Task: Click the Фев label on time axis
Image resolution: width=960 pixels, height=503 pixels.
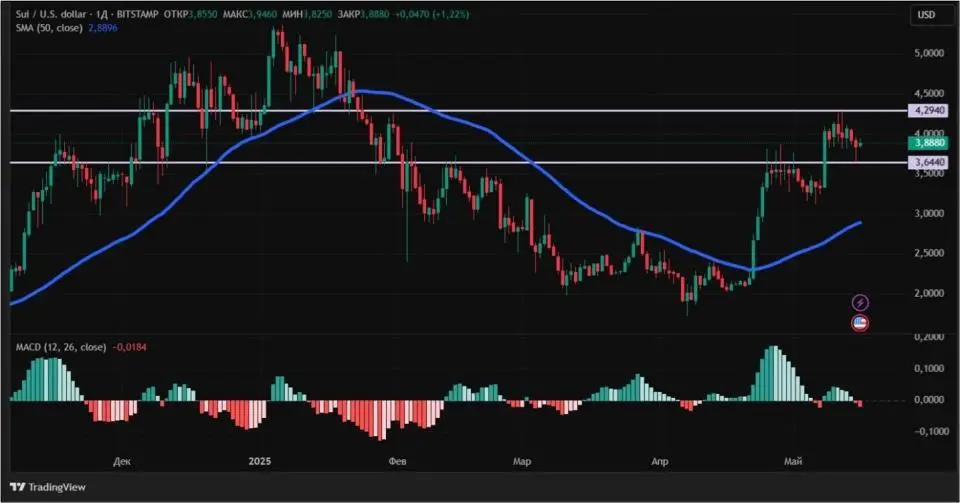Action: [x=397, y=461]
